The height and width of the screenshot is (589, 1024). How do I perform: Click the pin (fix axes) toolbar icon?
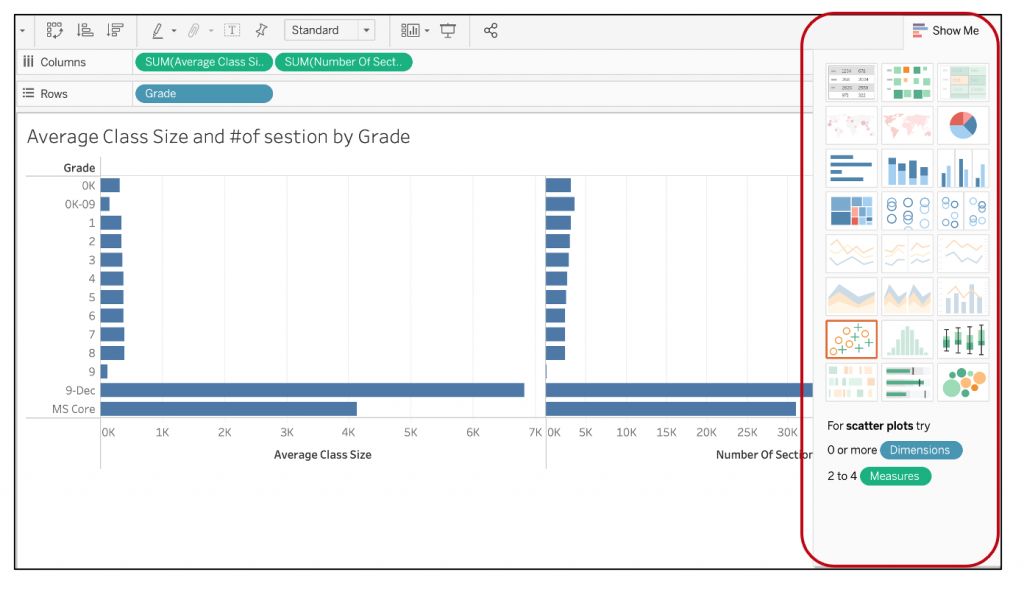point(262,31)
